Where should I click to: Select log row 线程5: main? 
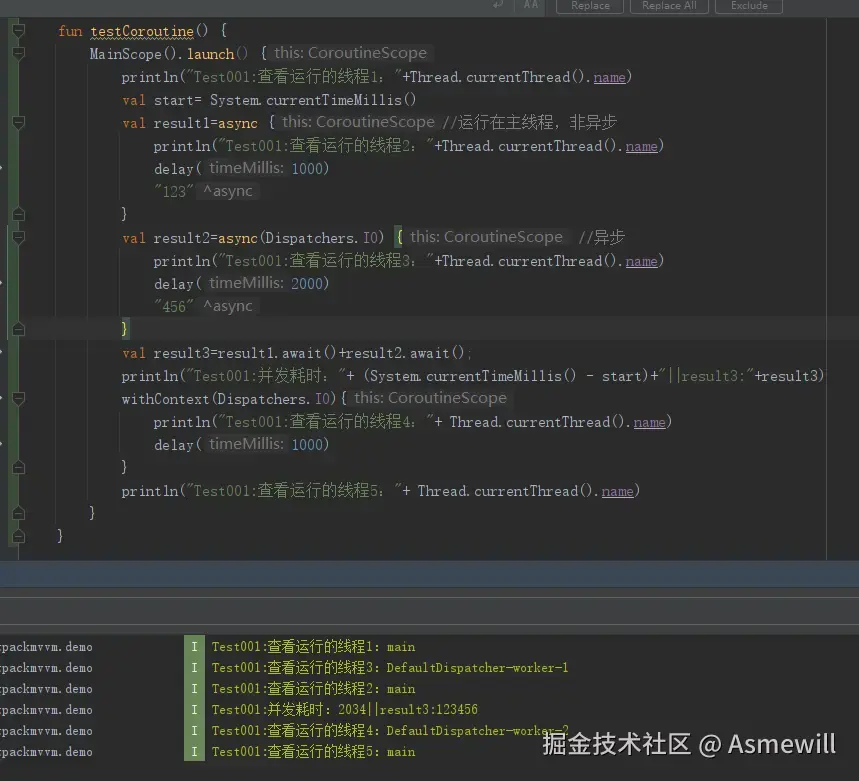[x=313, y=751]
